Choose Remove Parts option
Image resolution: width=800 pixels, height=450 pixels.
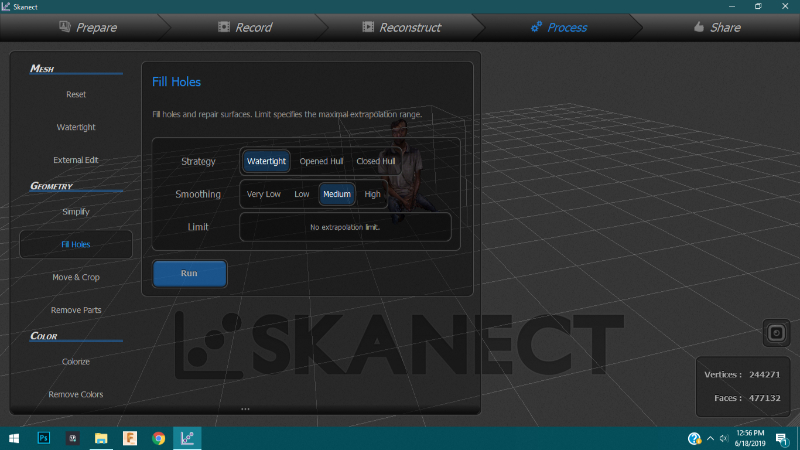(76, 310)
